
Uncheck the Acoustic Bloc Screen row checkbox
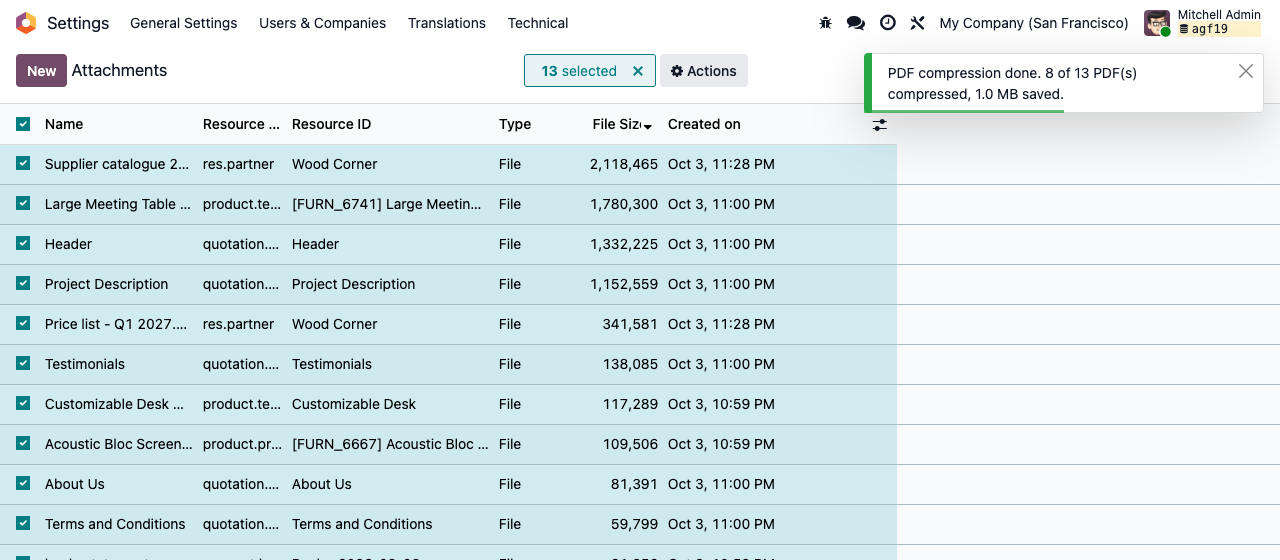[x=23, y=443]
